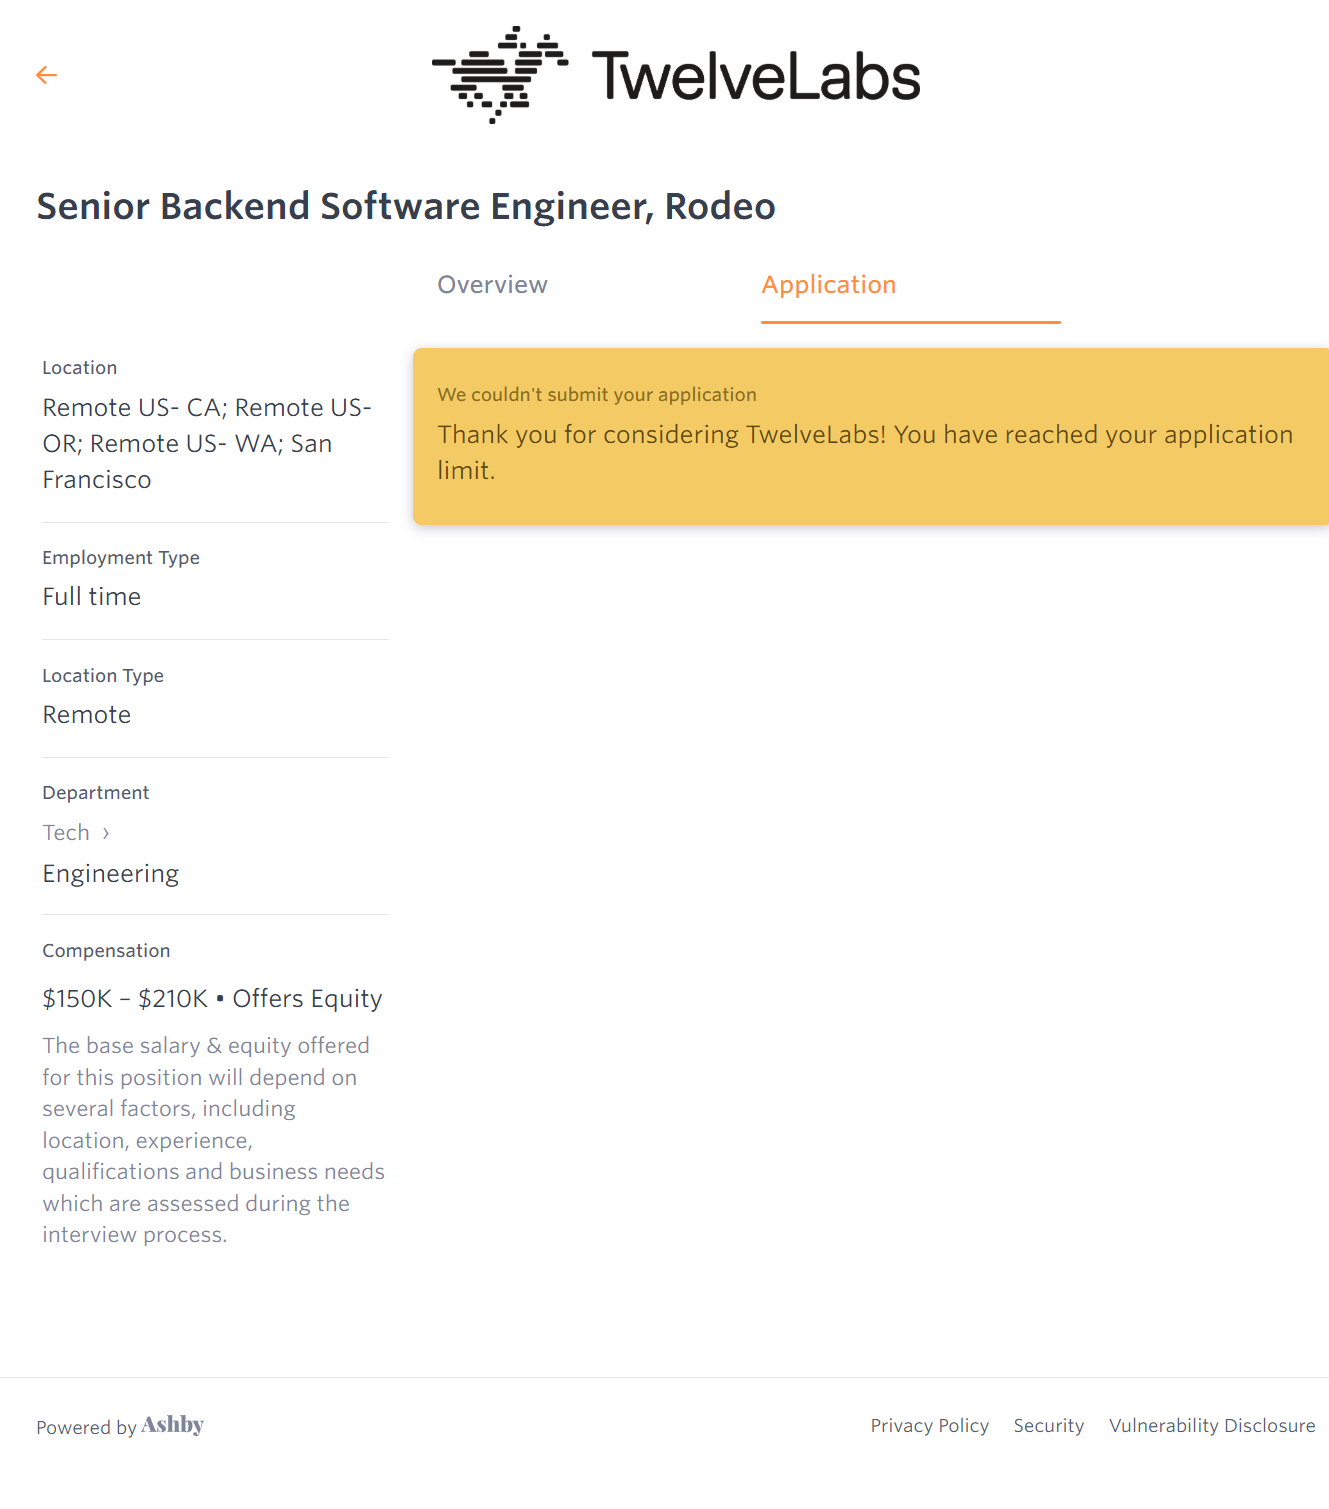Viewport: 1329px width, 1509px height.
Task: Click the Engineering department label
Action: click(110, 874)
